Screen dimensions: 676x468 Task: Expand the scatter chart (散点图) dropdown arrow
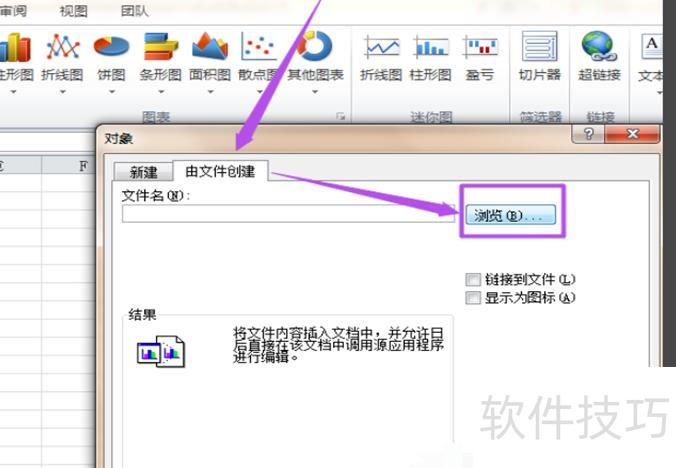pos(260,92)
